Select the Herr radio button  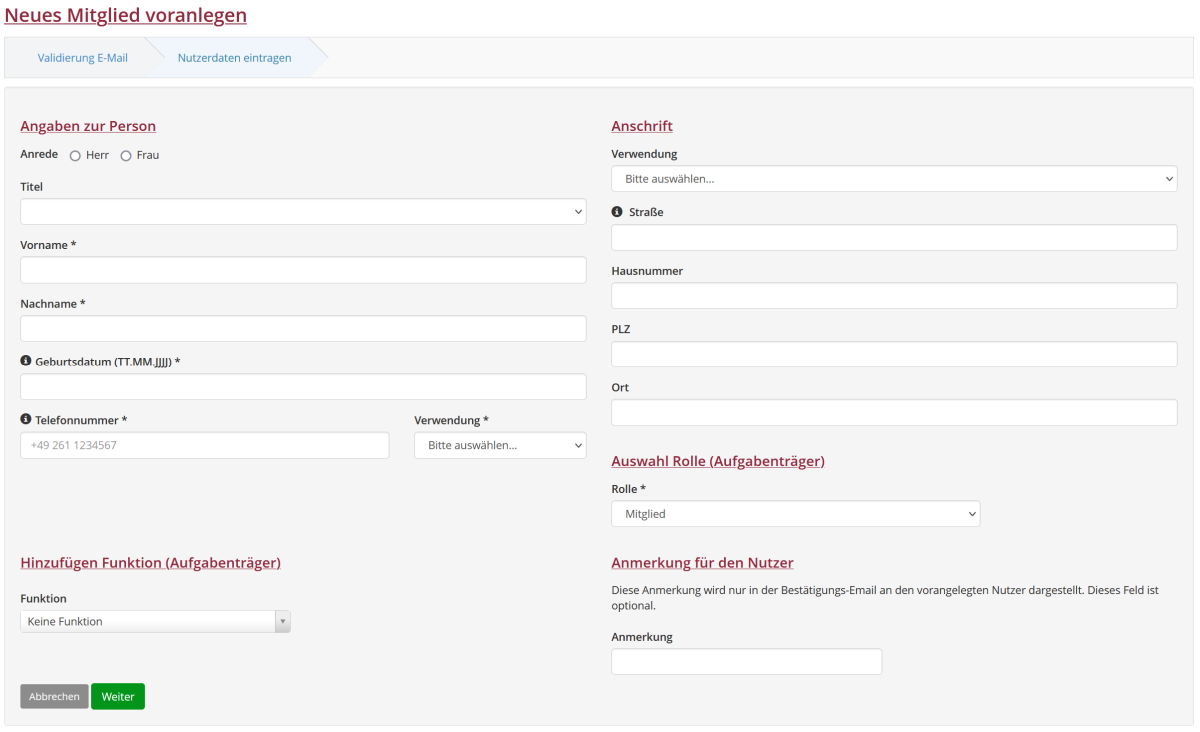[75, 156]
